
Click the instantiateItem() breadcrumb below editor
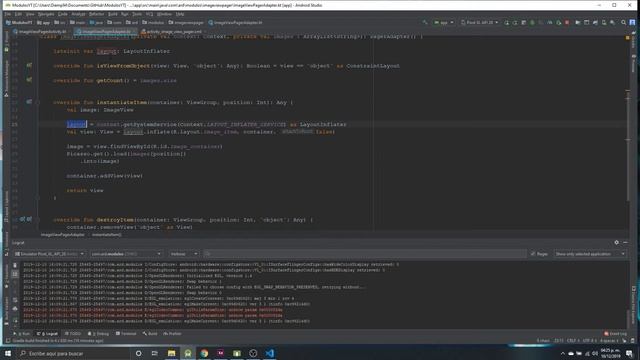click(106, 235)
